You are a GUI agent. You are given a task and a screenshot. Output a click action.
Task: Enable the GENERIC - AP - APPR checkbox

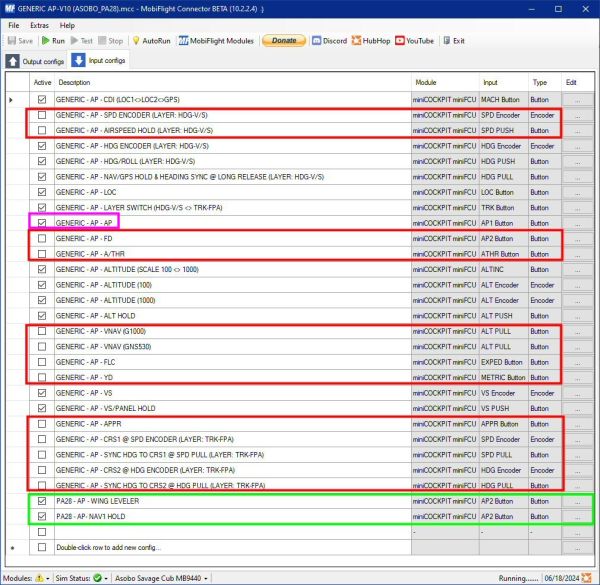pos(42,424)
